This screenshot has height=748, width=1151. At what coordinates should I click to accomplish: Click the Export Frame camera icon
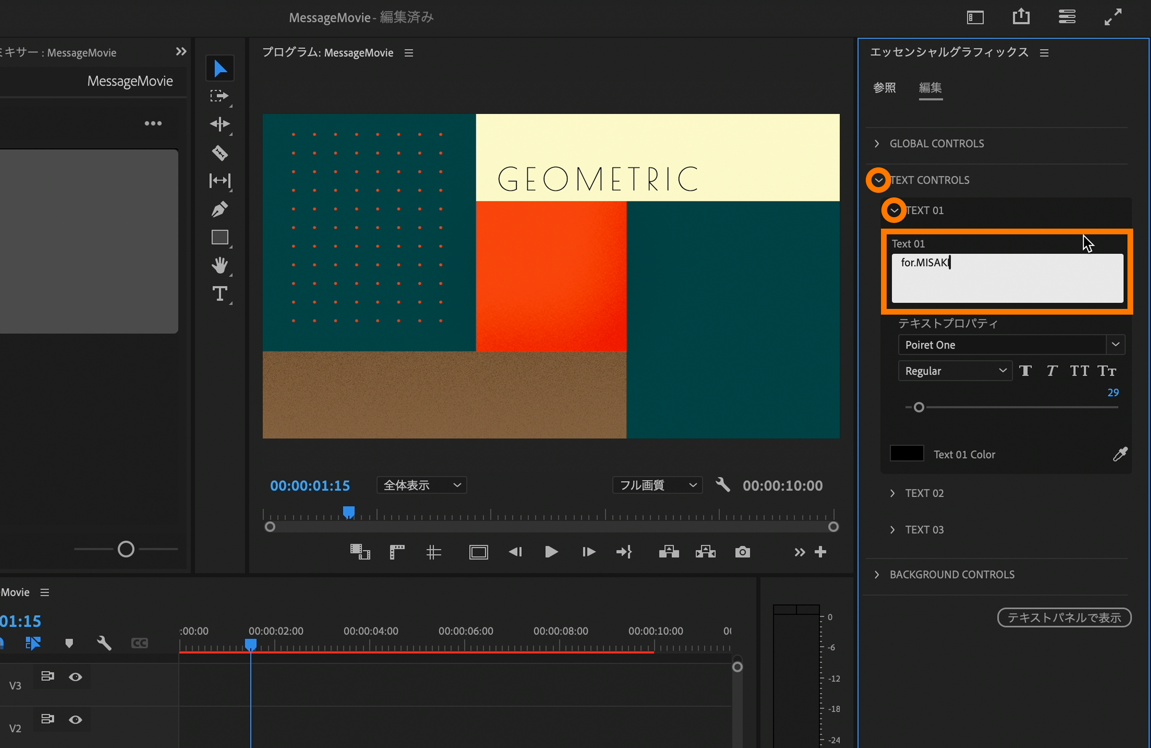[742, 552]
